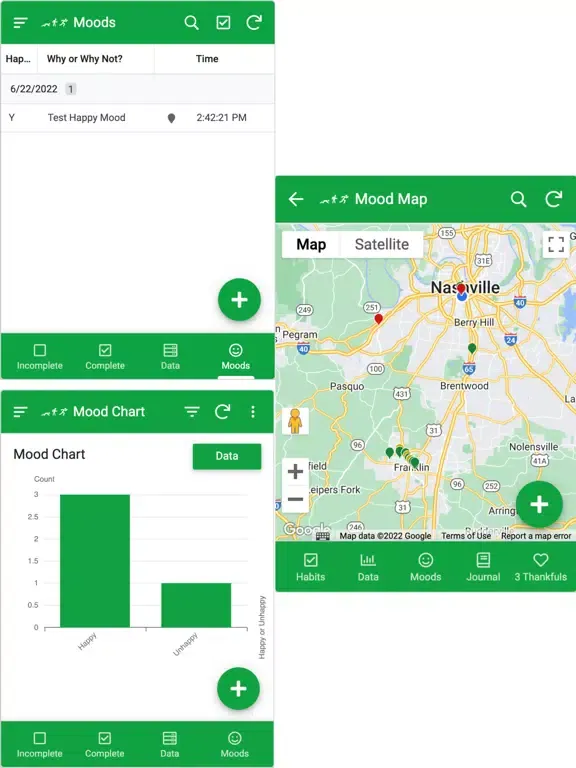Select the Street View pegman
This screenshot has width=576, height=768.
295,421
